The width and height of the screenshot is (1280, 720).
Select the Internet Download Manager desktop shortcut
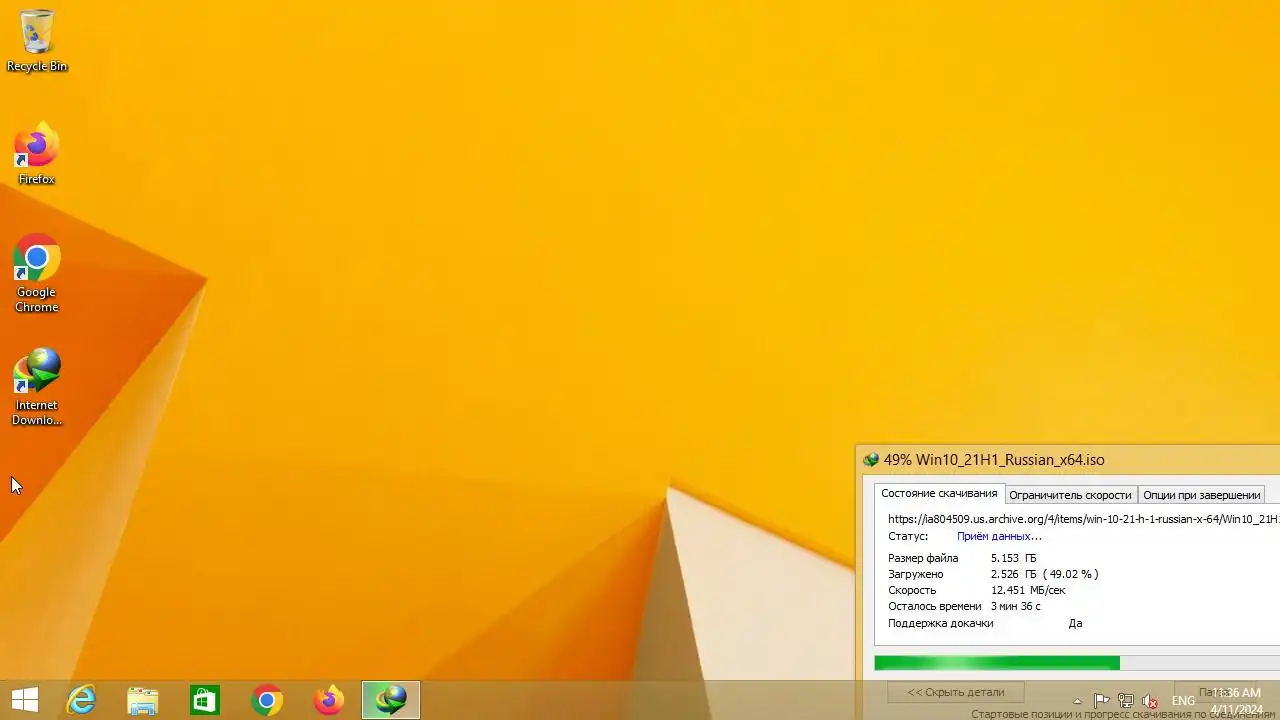click(37, 387)
